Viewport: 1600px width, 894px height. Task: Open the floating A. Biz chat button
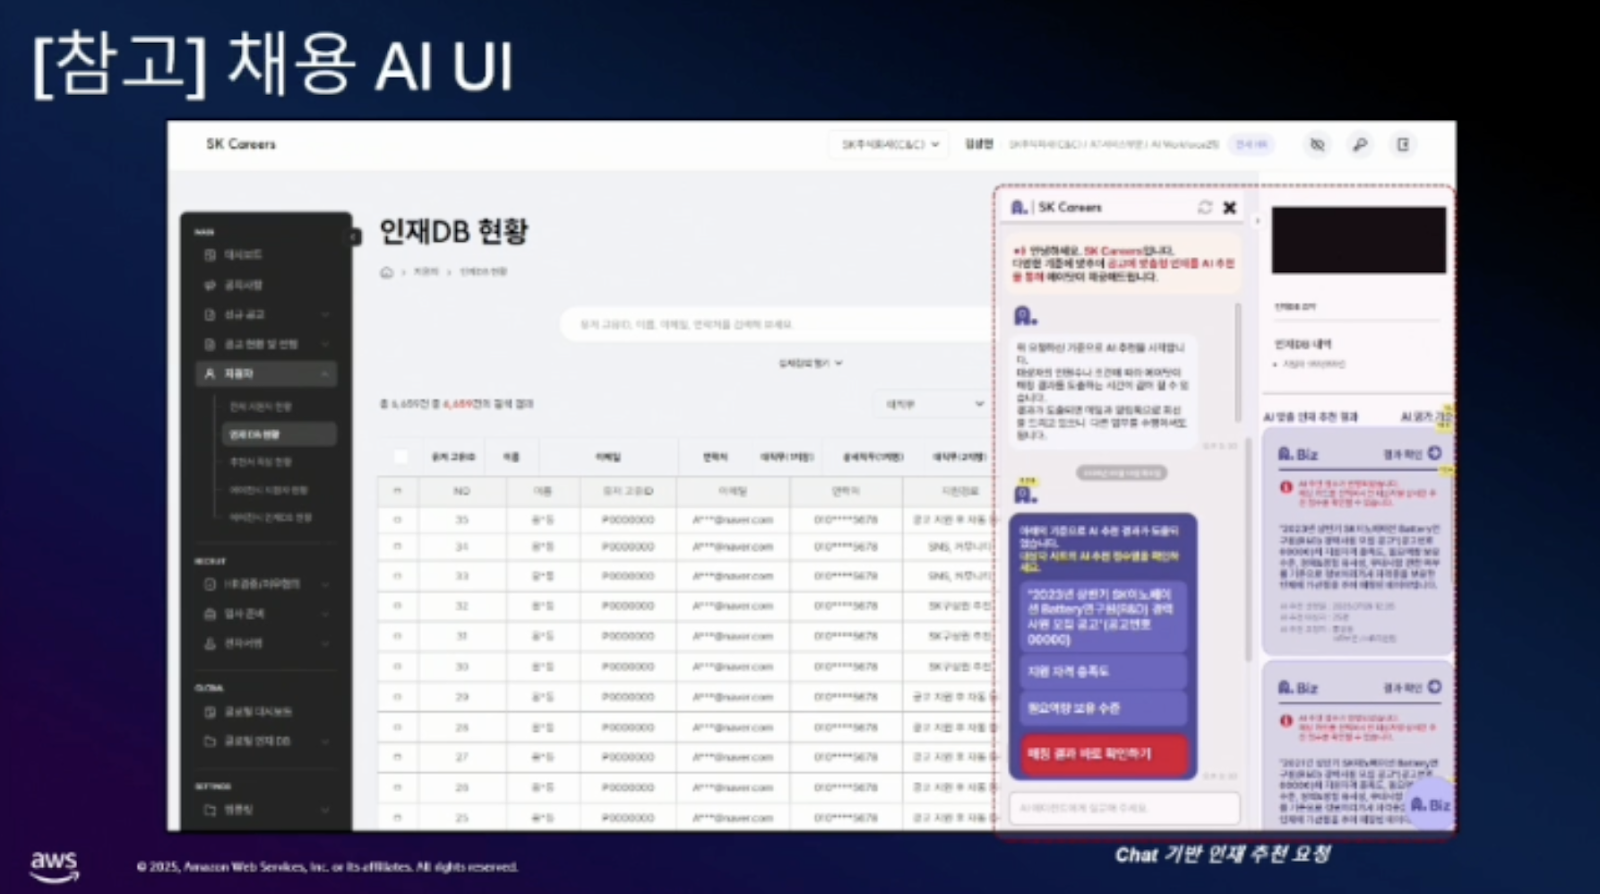(x=1431, y=805)
